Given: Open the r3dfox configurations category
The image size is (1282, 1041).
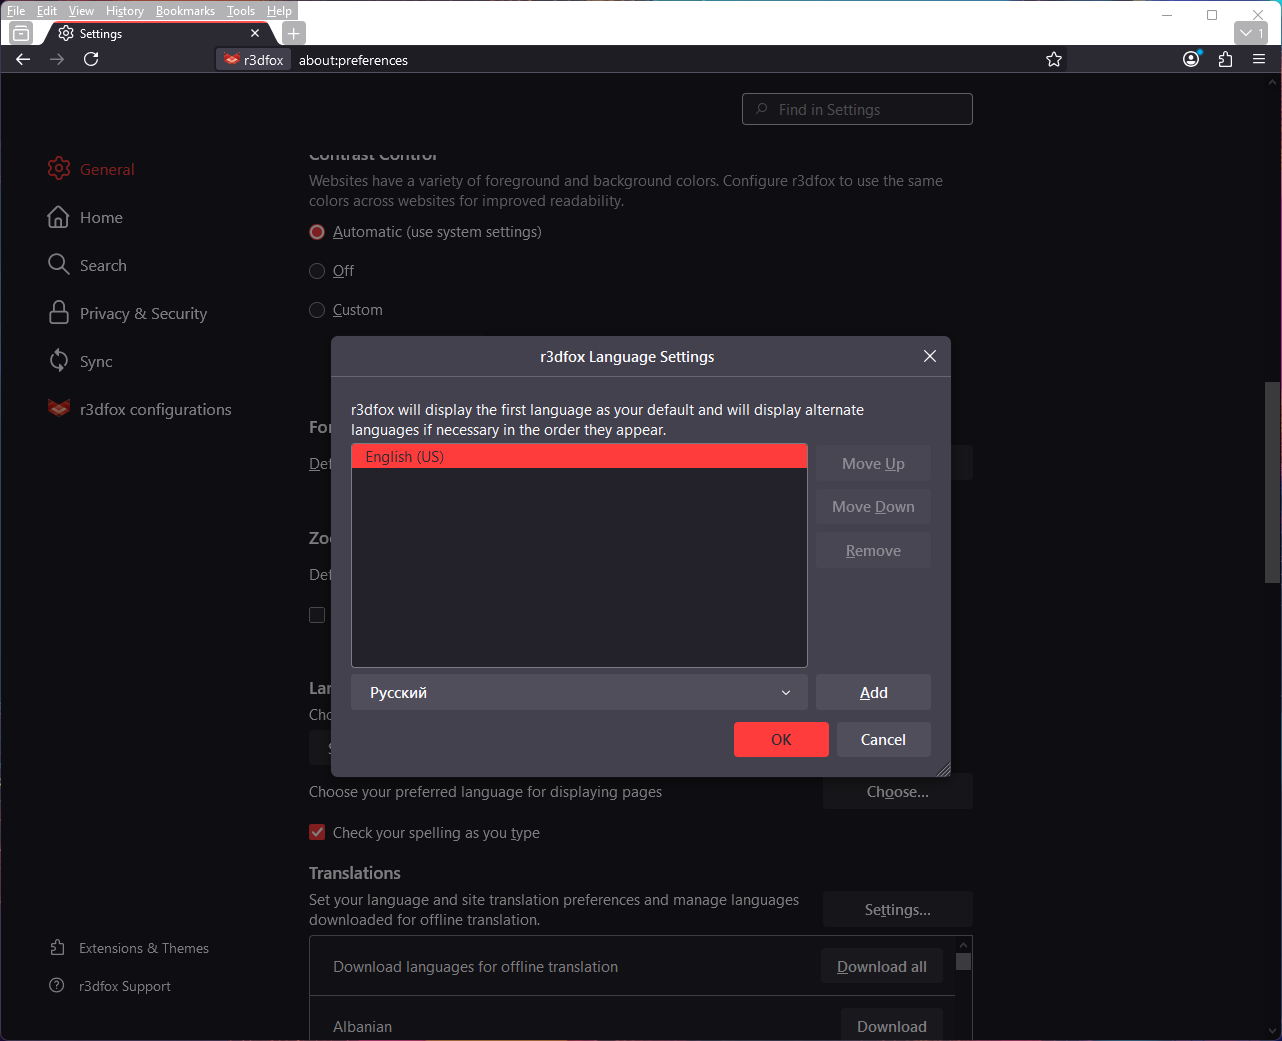Looking at the screenshot, I should pyautogui.click(x=139, y=409).
